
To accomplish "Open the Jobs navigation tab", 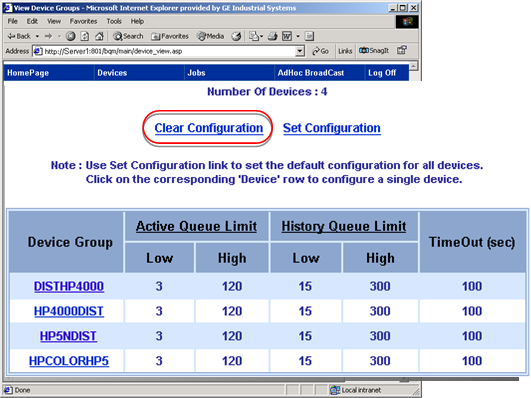I will (x=196, y=73).
